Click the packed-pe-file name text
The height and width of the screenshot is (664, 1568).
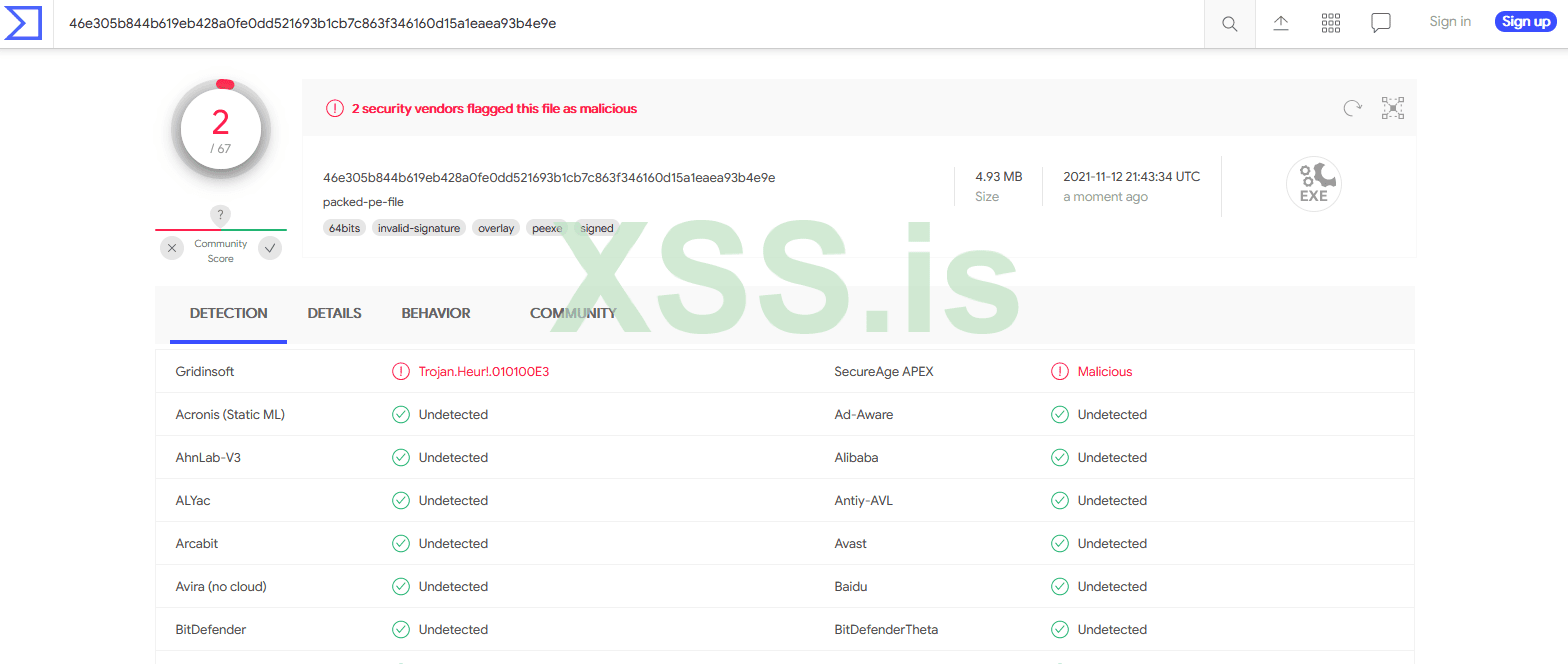(363, 202)
